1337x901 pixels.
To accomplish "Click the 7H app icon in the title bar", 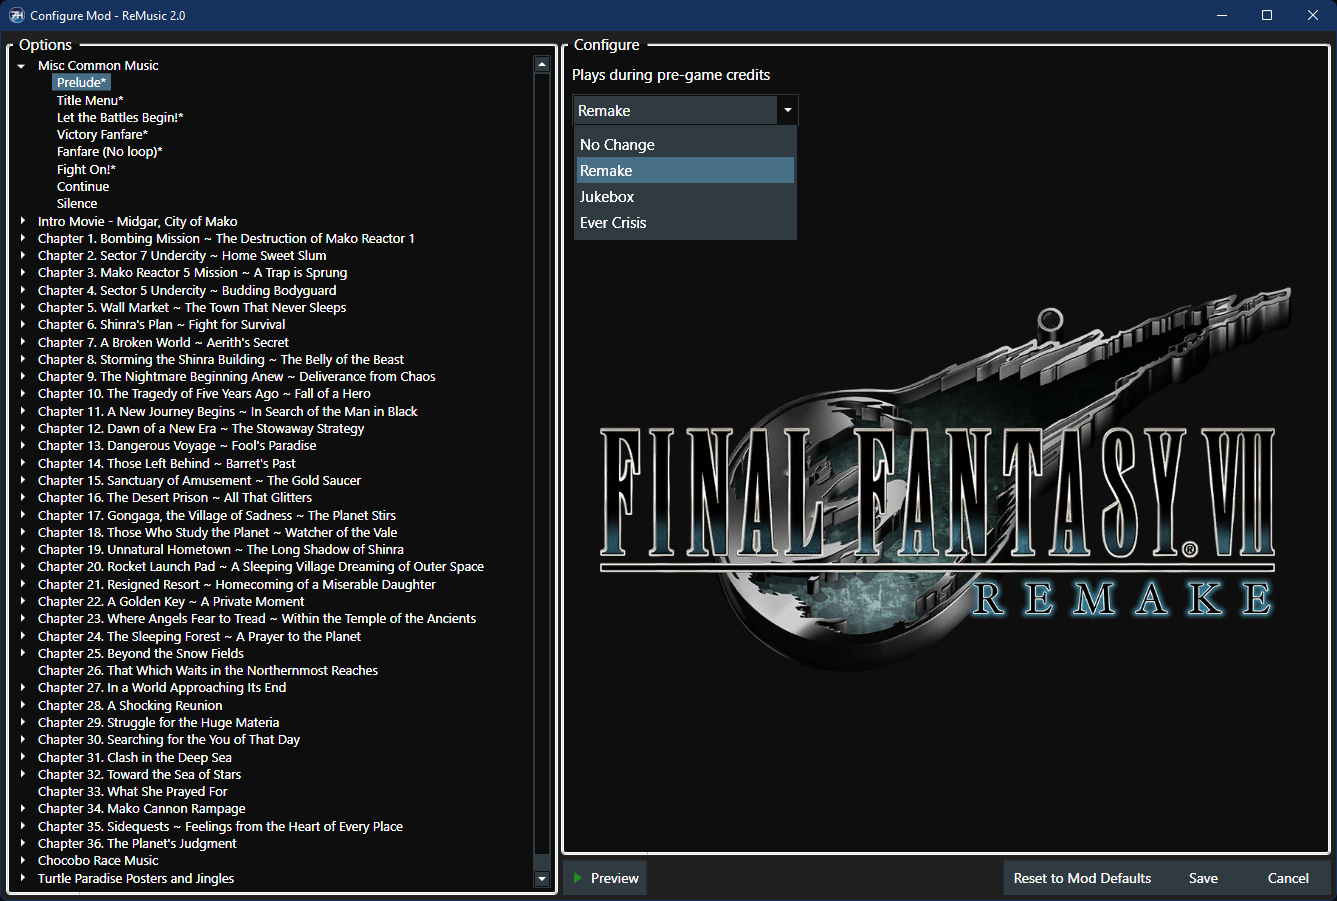I will 16,15.
